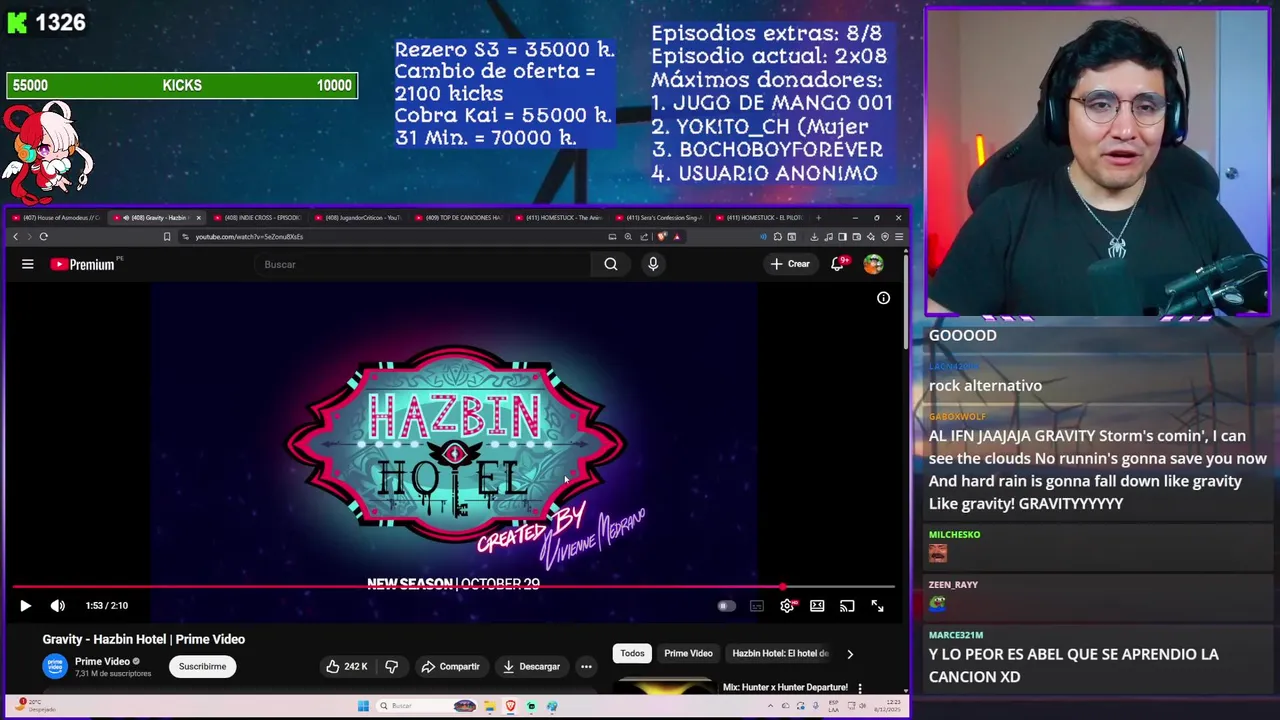The height and width of the screenshot is (720, 1280).
Task: Open the Windows Start menu
Action: [363, 706]
